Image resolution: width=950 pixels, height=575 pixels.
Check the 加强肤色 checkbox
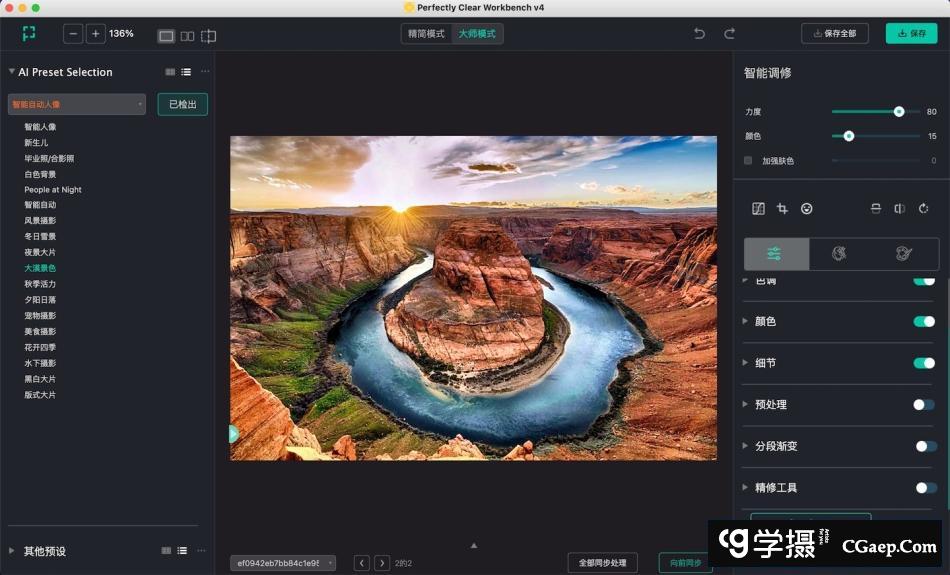[748, 160]
